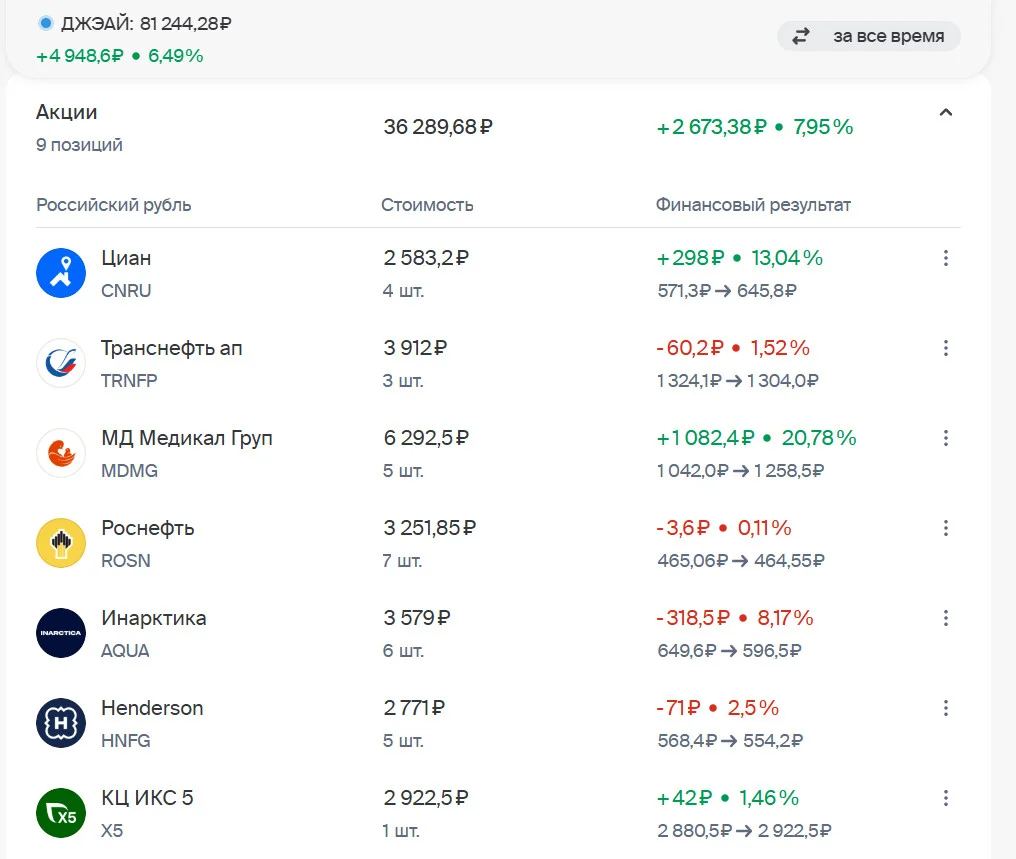
Task: Click the Роснефть value 3 251,85 ₽
Action: tap(430, 528)
